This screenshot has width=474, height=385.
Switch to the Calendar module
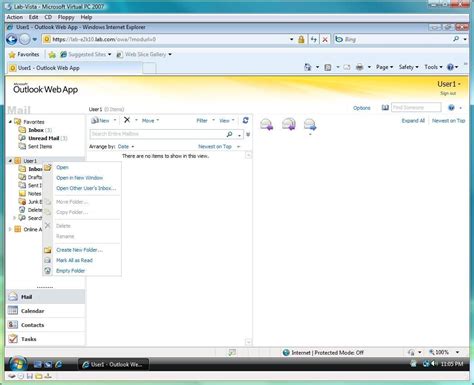pyautogui.click(x=46, y=311)
